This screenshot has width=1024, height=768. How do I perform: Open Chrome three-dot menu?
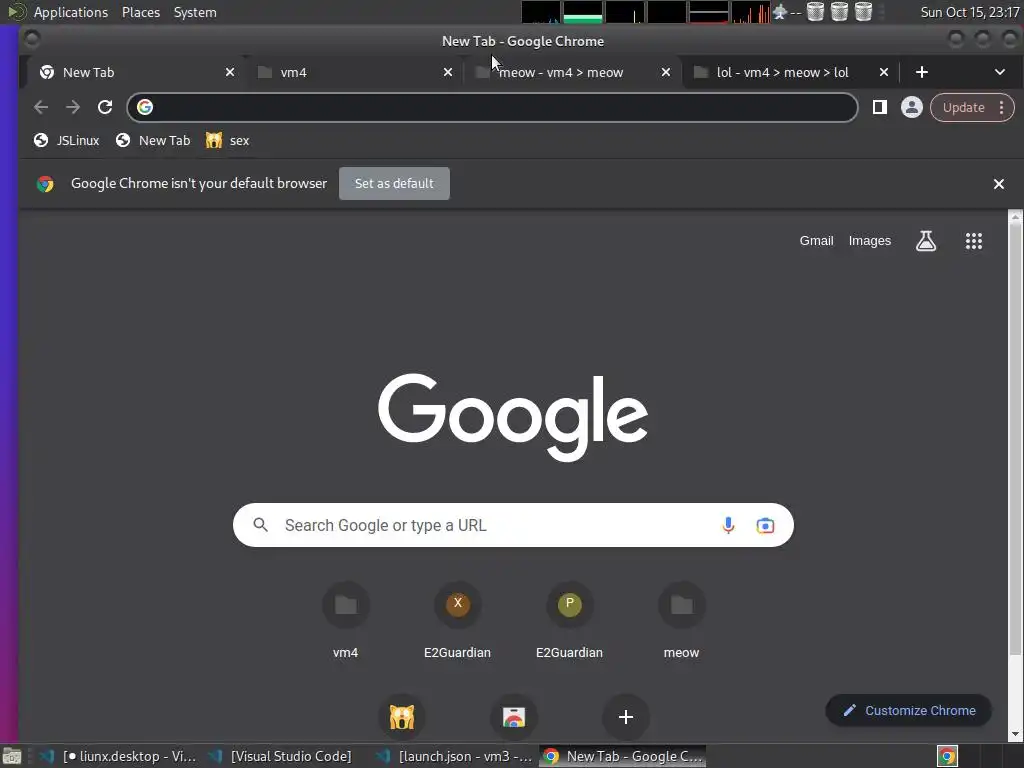1001,107
